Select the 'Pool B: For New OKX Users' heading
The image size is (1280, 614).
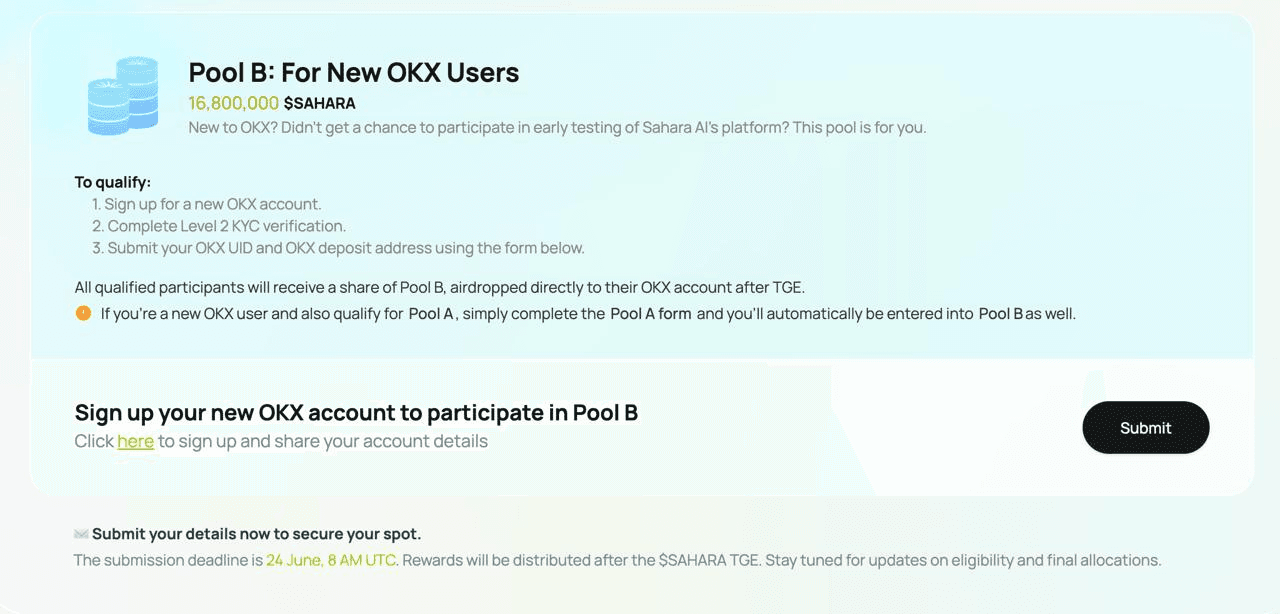click(x=354, y=72)
